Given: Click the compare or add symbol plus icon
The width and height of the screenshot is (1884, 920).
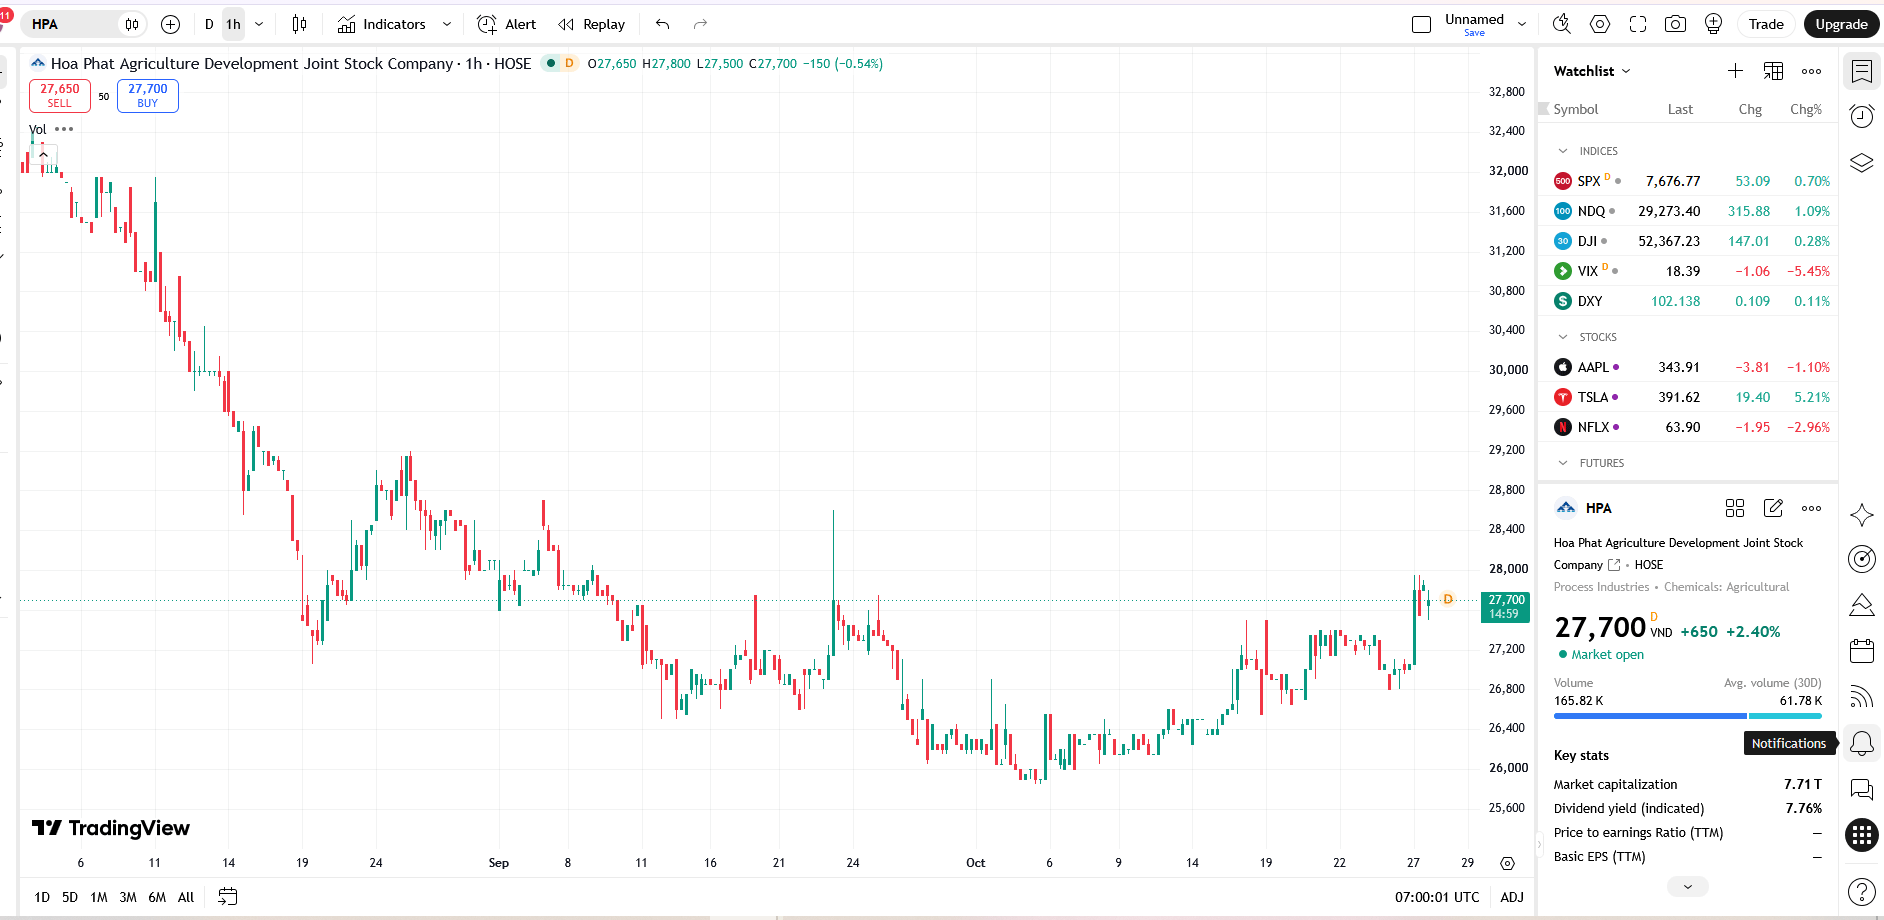Looking at the screenshot, I should tap(171, 24).
